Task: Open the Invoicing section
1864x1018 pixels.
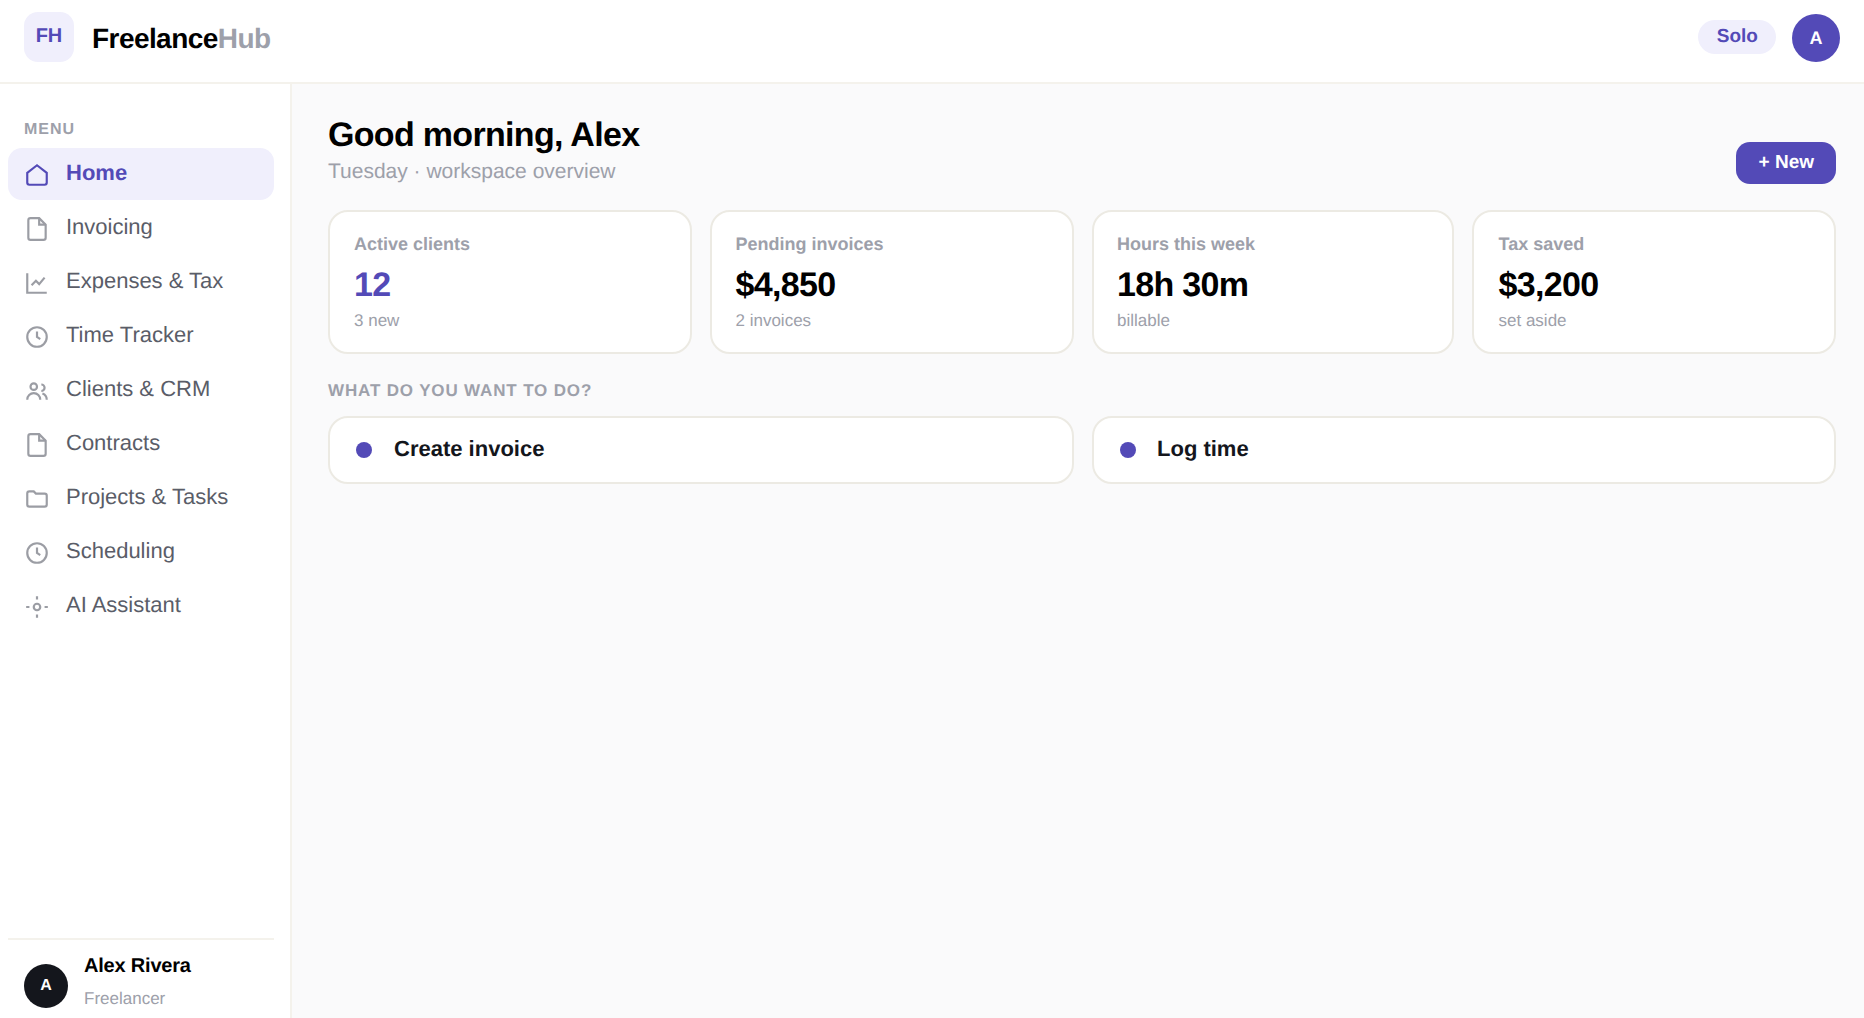Action: 141,228
